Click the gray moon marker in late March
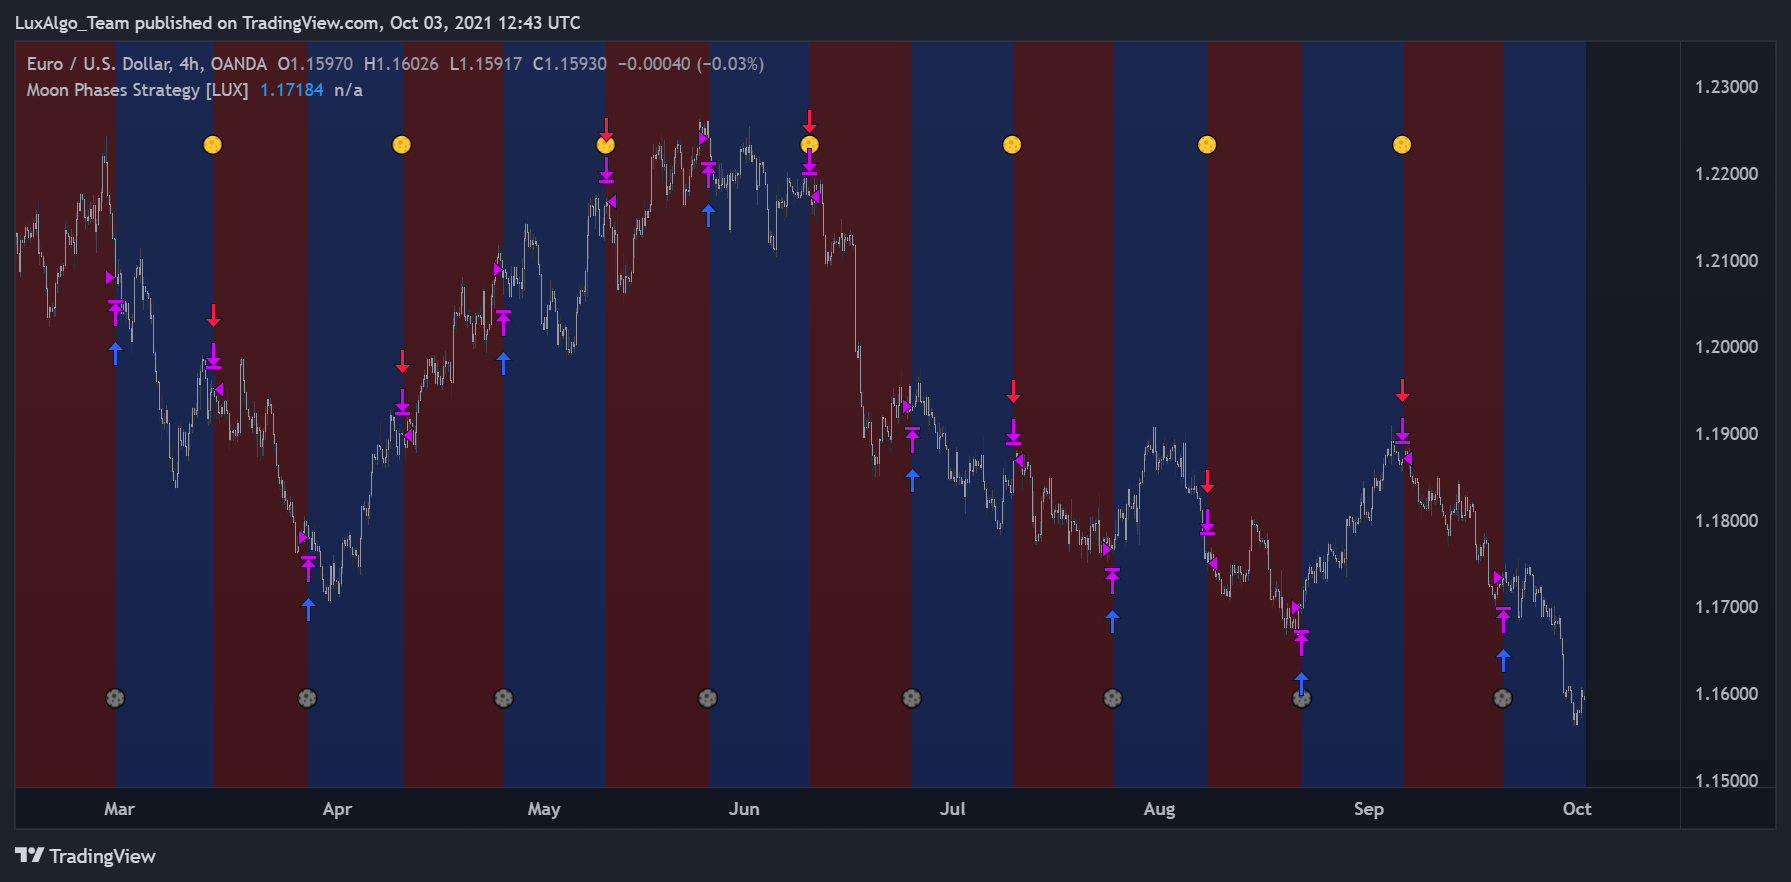 (x=307, y=698)
